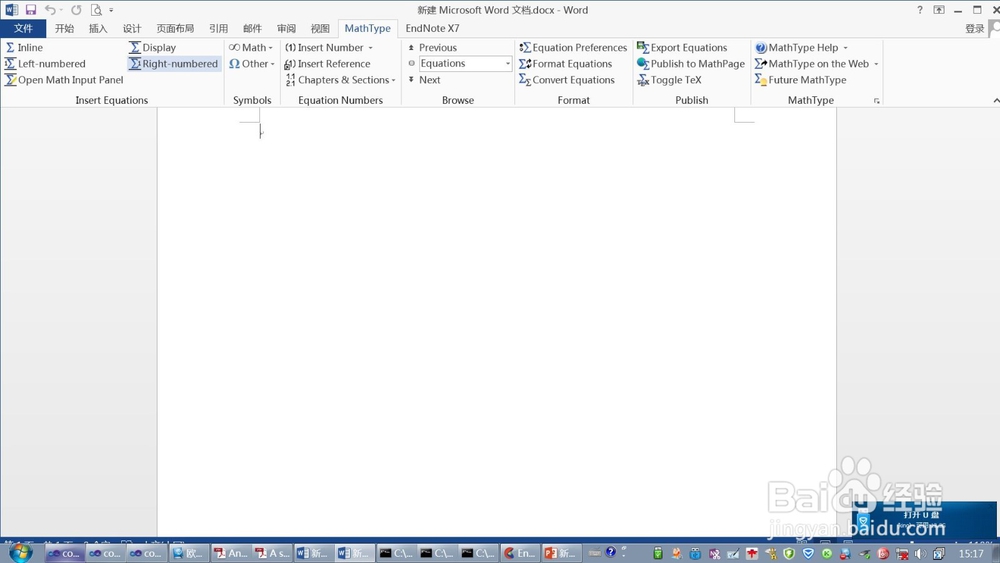Open the taskbar clock showing 15:17

pos(972,554)
